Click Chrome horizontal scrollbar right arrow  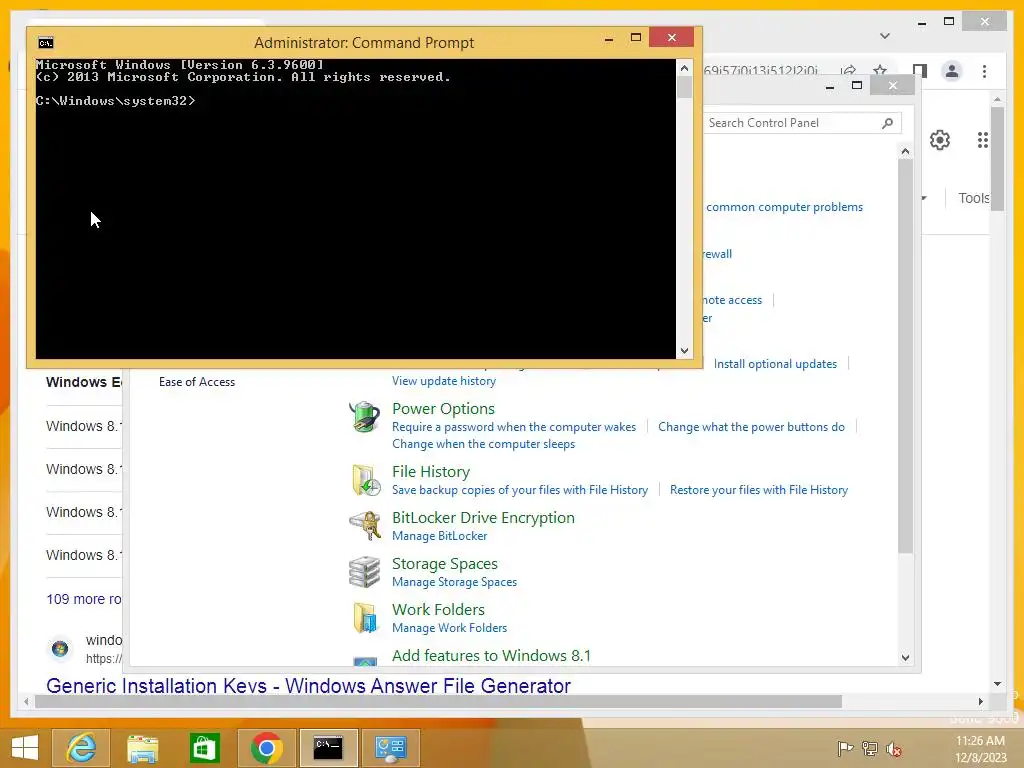[x=980, y=701]
